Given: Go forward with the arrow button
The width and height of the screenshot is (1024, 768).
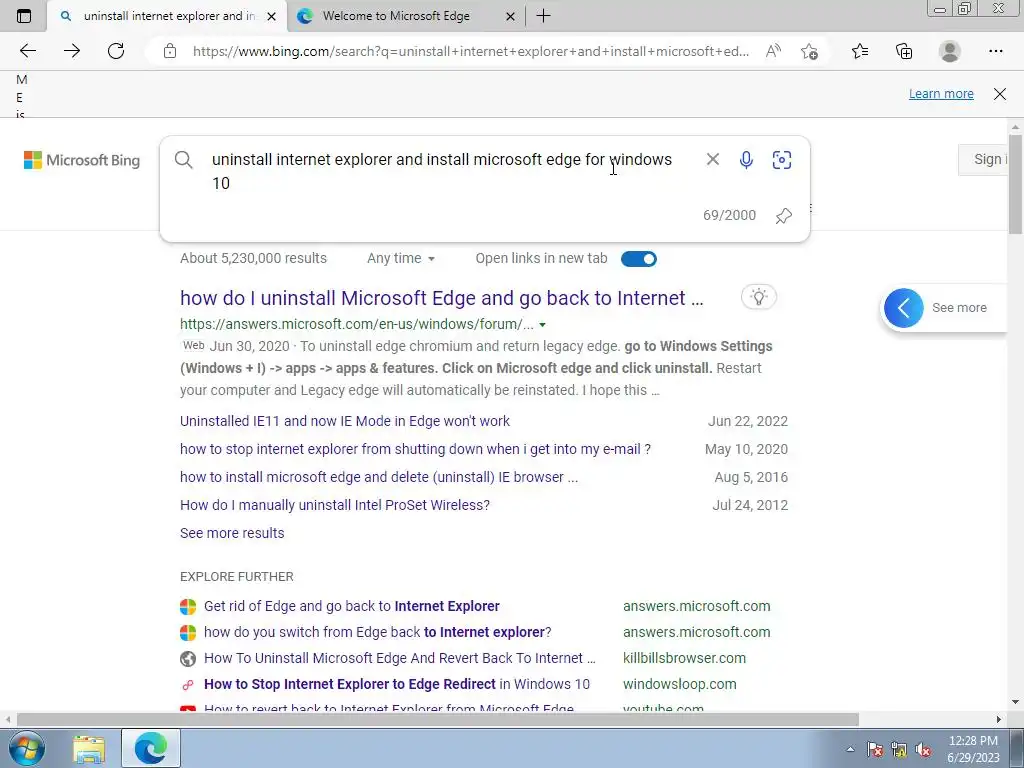Looking at the screenshot, I should point(72,51).
